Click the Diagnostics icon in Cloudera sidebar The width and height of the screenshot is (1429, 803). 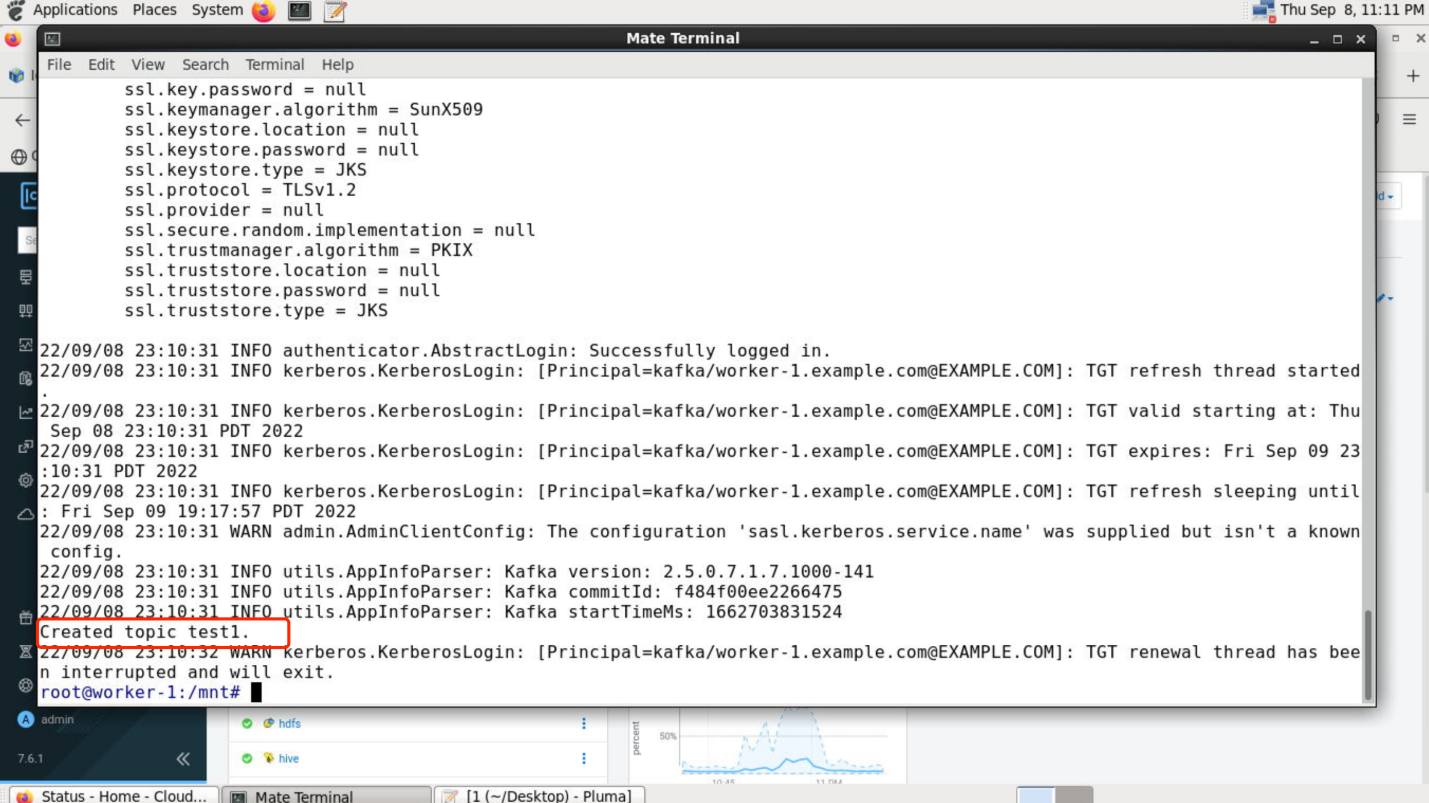point(26,345)
